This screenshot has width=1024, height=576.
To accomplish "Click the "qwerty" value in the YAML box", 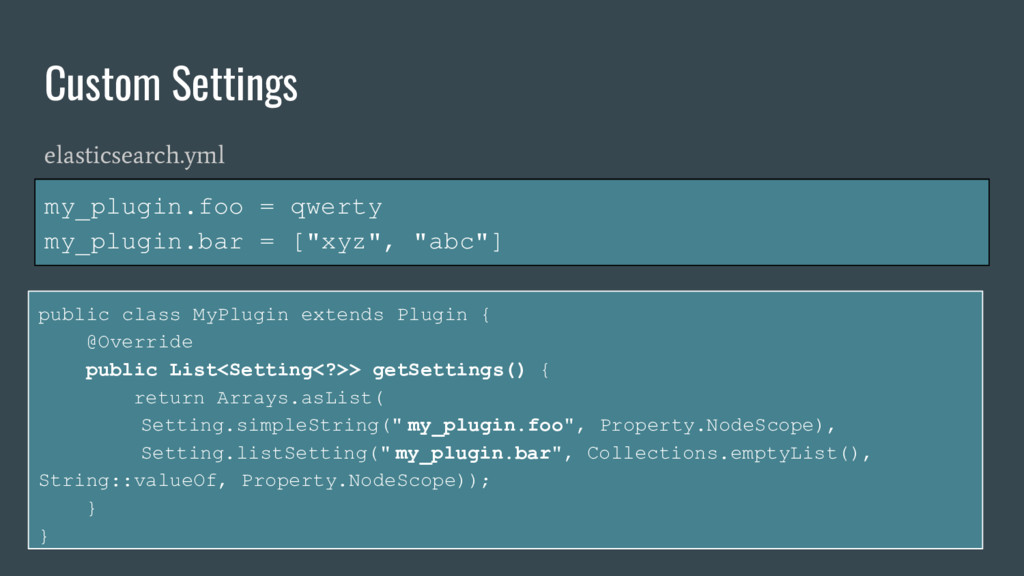I will click(336, 208).
